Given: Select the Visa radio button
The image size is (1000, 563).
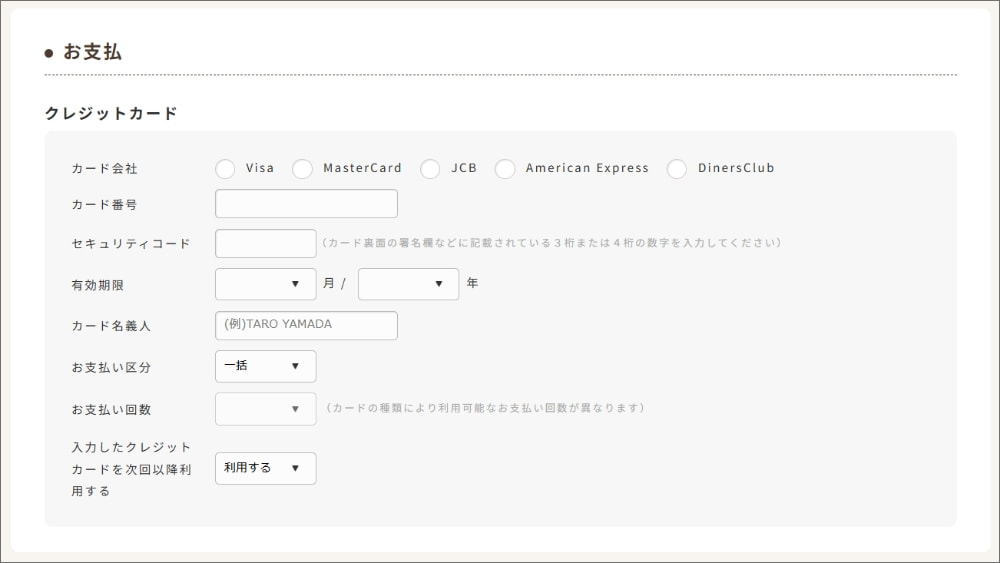Looking at the screenshot, I should [x=225, y=169].
